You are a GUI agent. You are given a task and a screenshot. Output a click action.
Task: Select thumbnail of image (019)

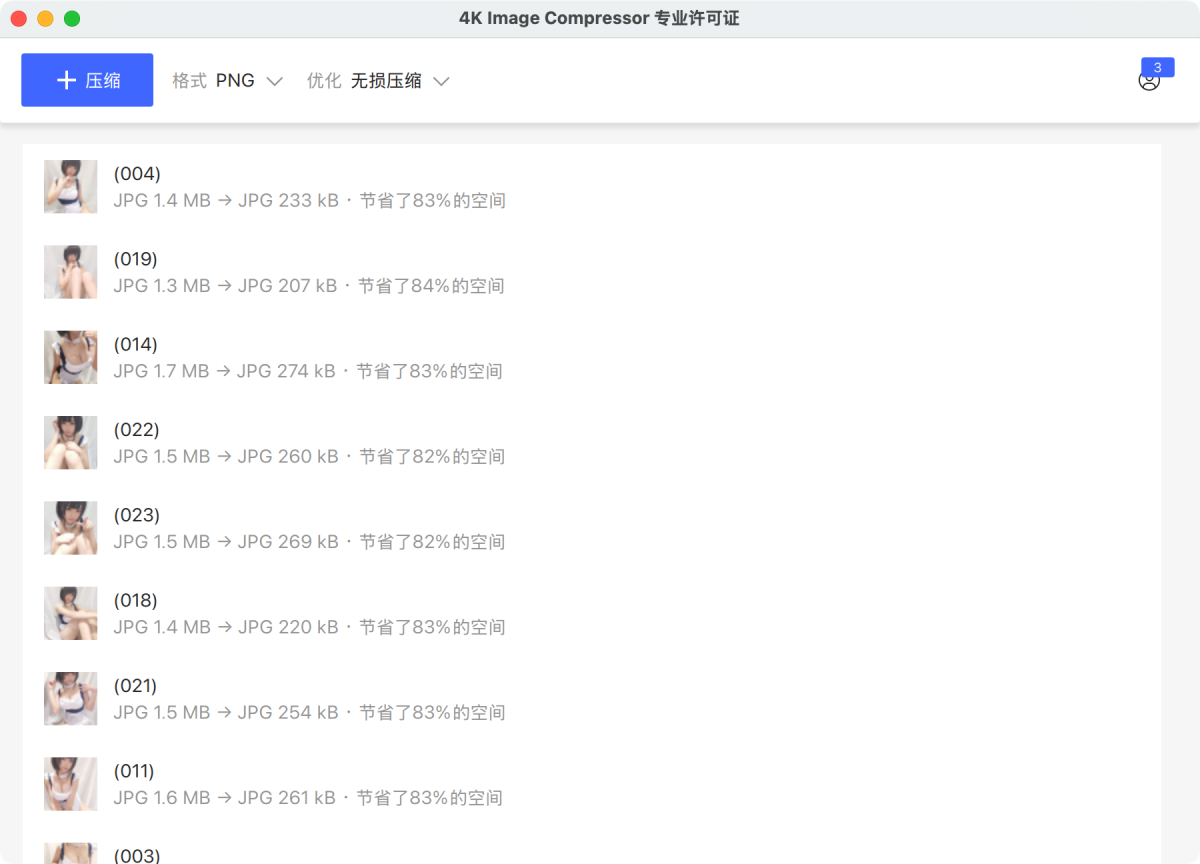(x=70, y=272)
